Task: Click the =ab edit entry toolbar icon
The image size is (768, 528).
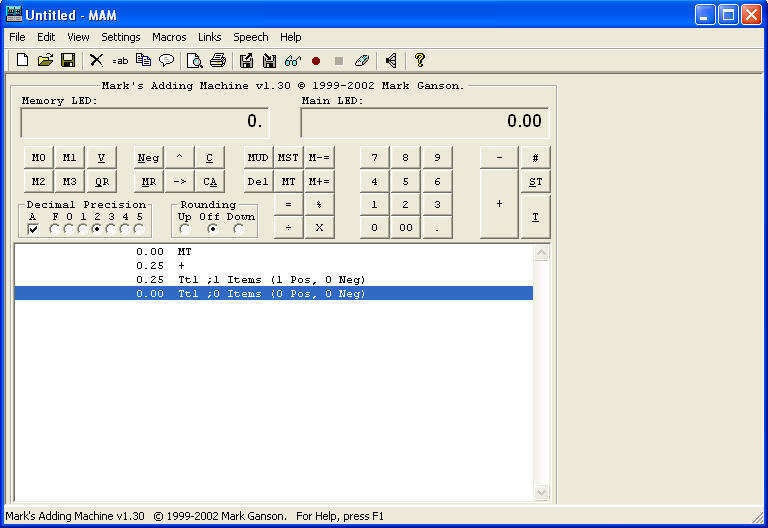Action: 120,61
